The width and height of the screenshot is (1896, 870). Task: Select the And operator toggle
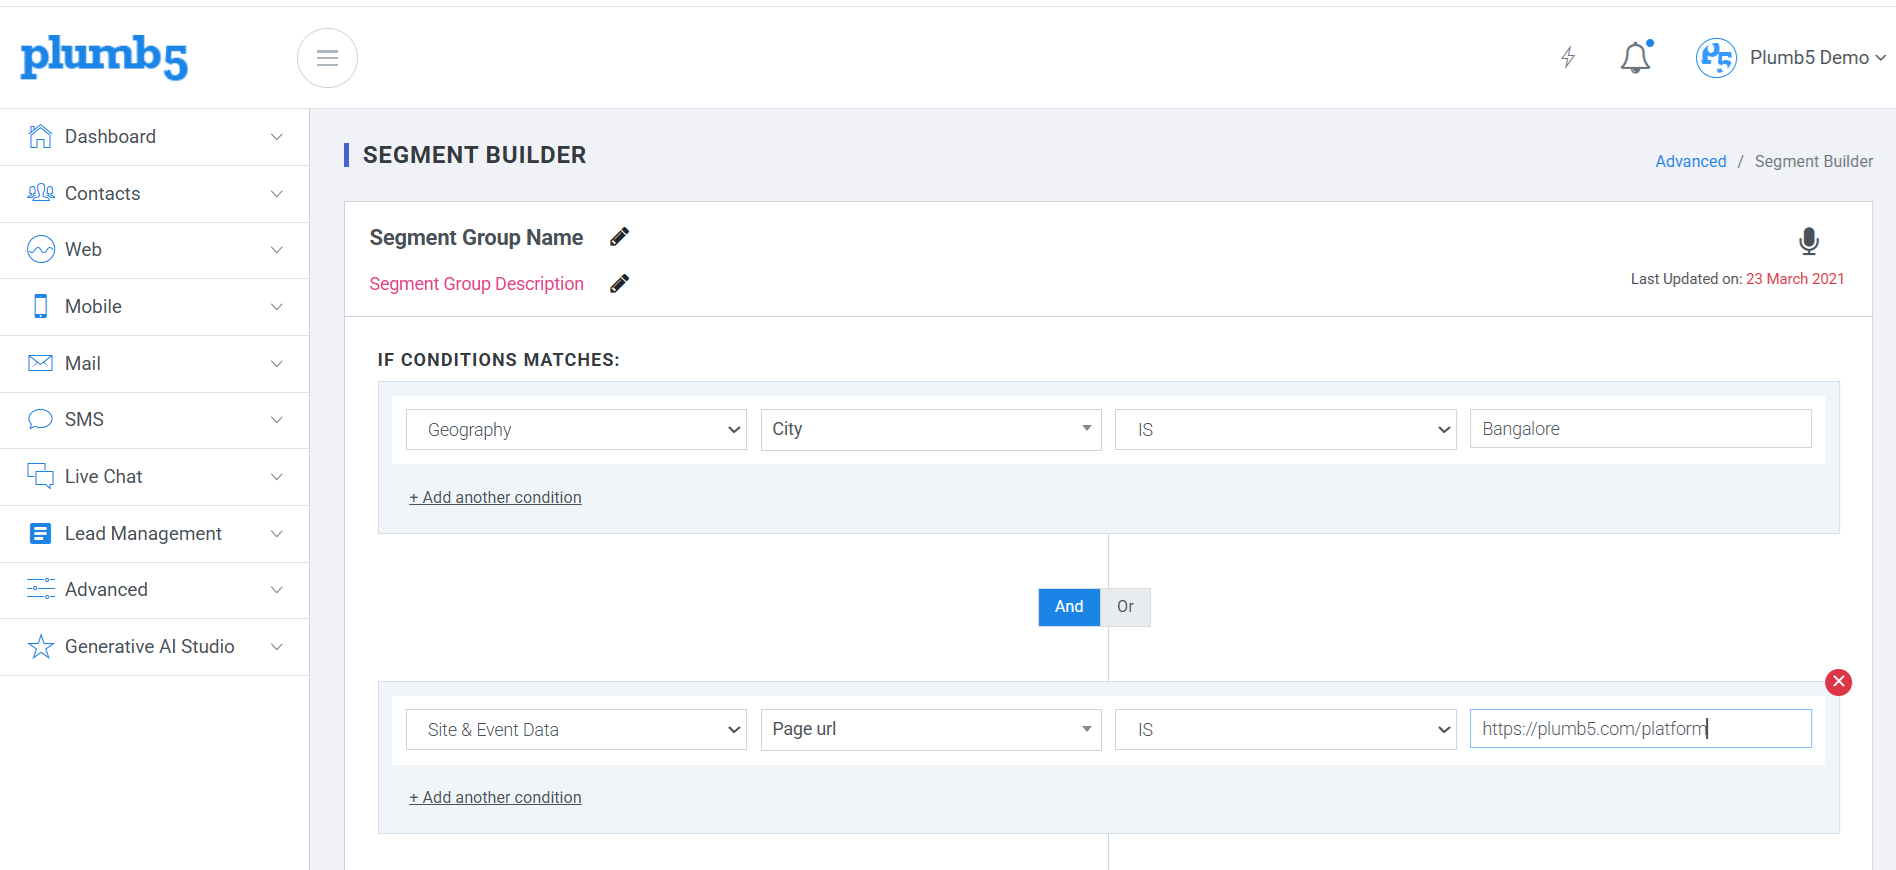(1069, 607)
